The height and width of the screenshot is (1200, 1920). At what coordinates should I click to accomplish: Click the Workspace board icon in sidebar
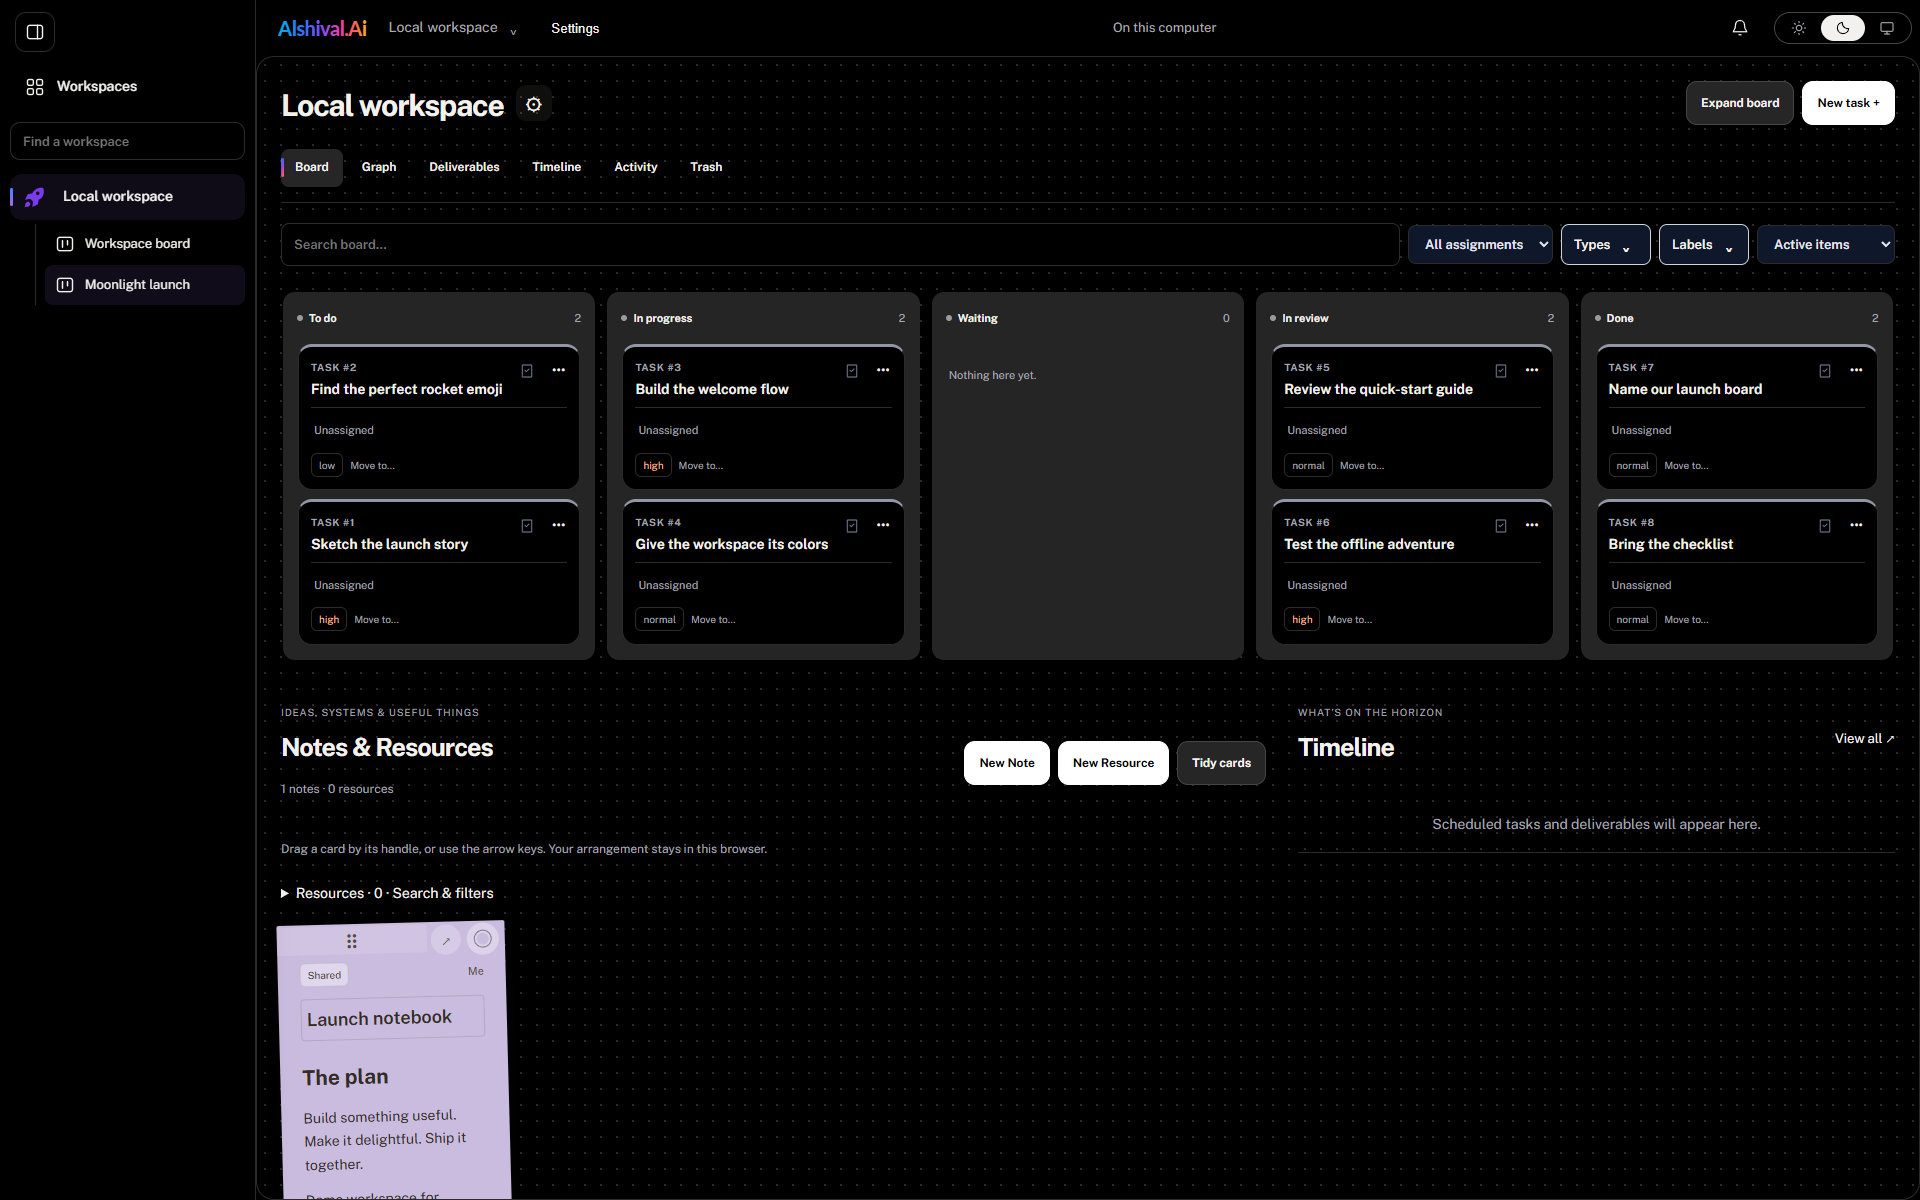pos(65,244)
